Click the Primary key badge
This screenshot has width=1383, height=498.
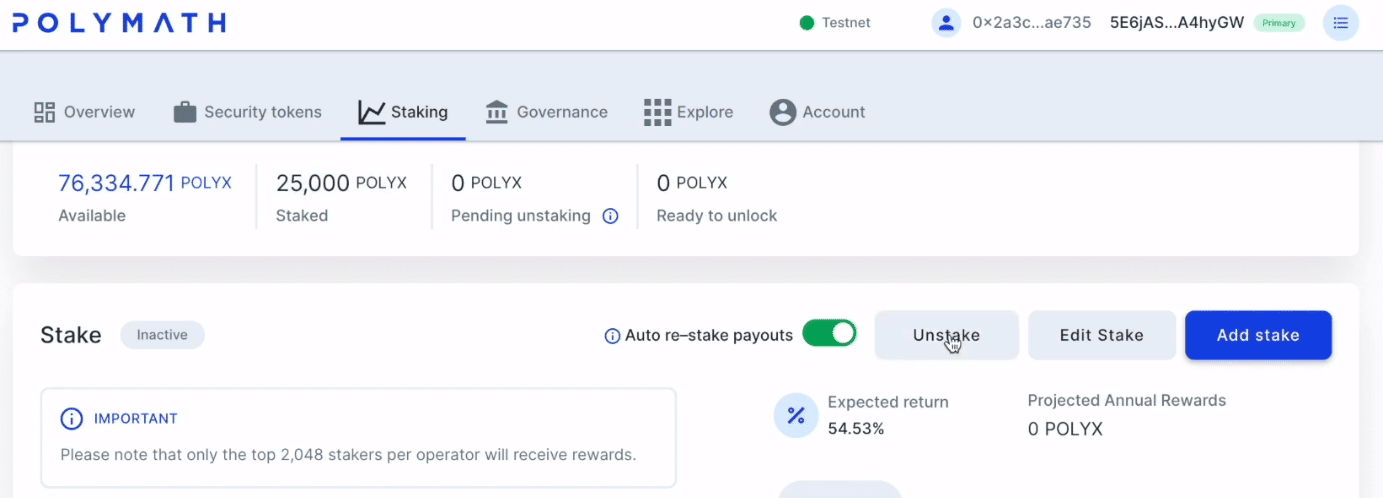click(1279, 23)
